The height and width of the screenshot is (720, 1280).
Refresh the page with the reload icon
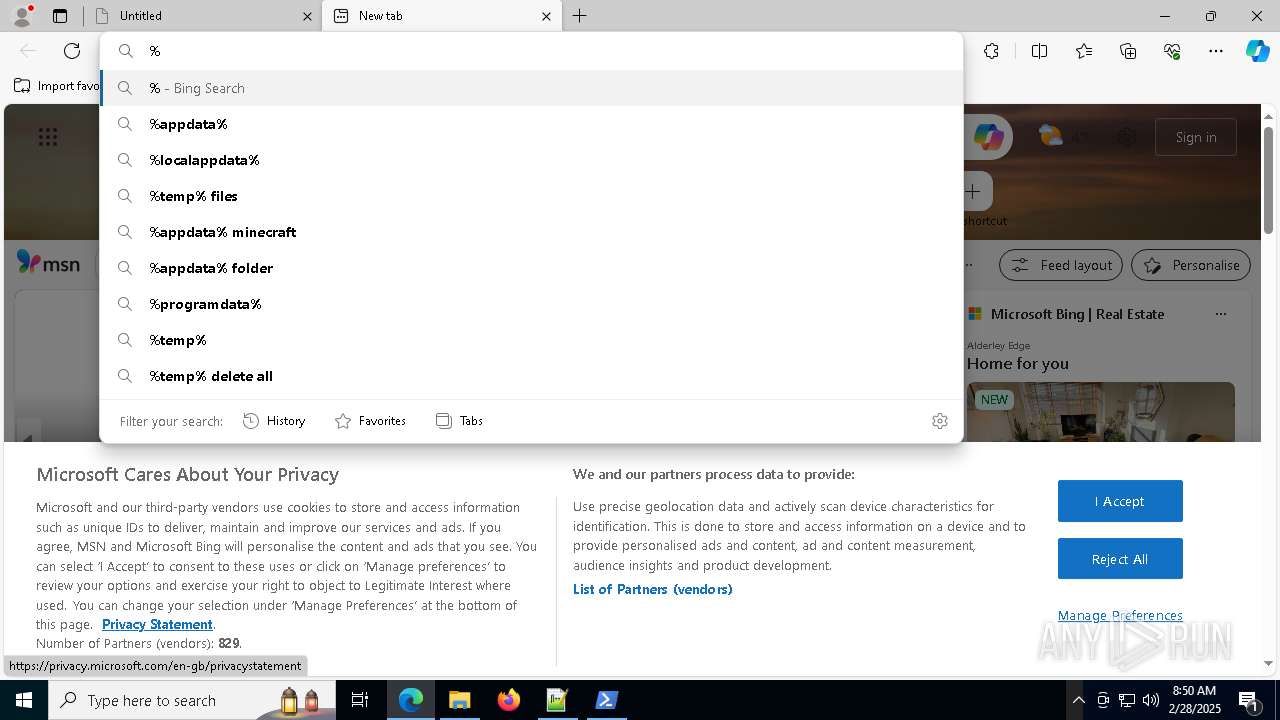coord(72,51)
